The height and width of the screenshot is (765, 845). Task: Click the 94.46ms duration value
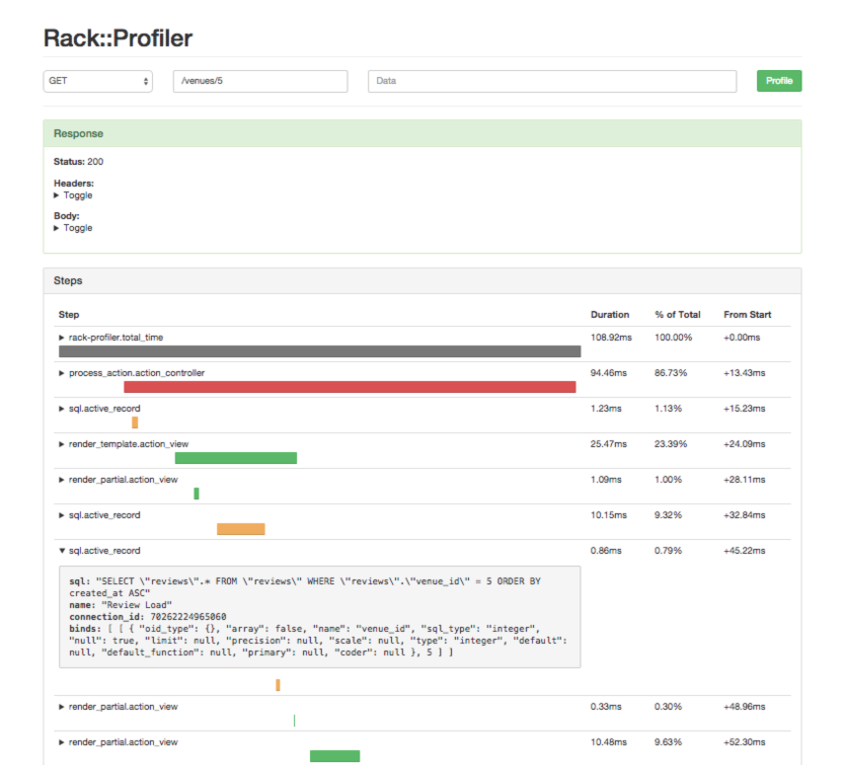pyautogui.click(x=609, y=373)
